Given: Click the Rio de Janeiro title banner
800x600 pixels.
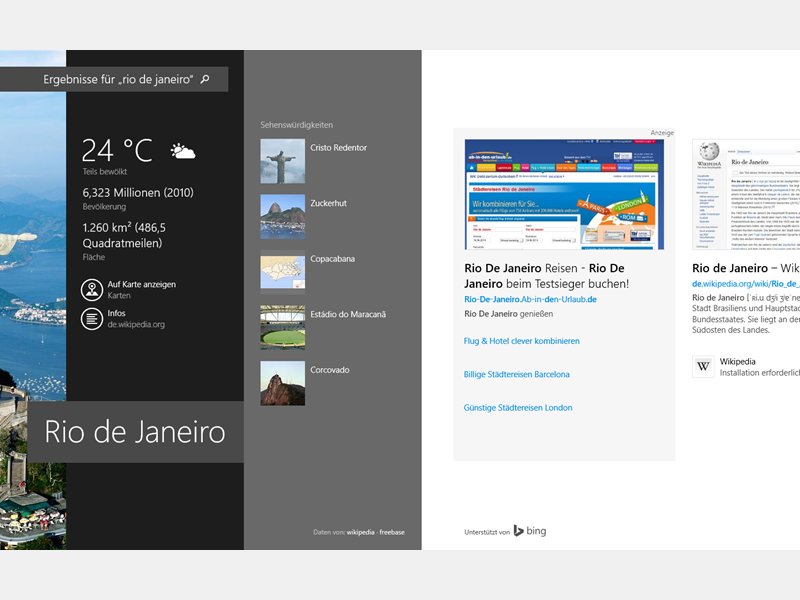Looking at the screenshot, I should tap(136, 432).
